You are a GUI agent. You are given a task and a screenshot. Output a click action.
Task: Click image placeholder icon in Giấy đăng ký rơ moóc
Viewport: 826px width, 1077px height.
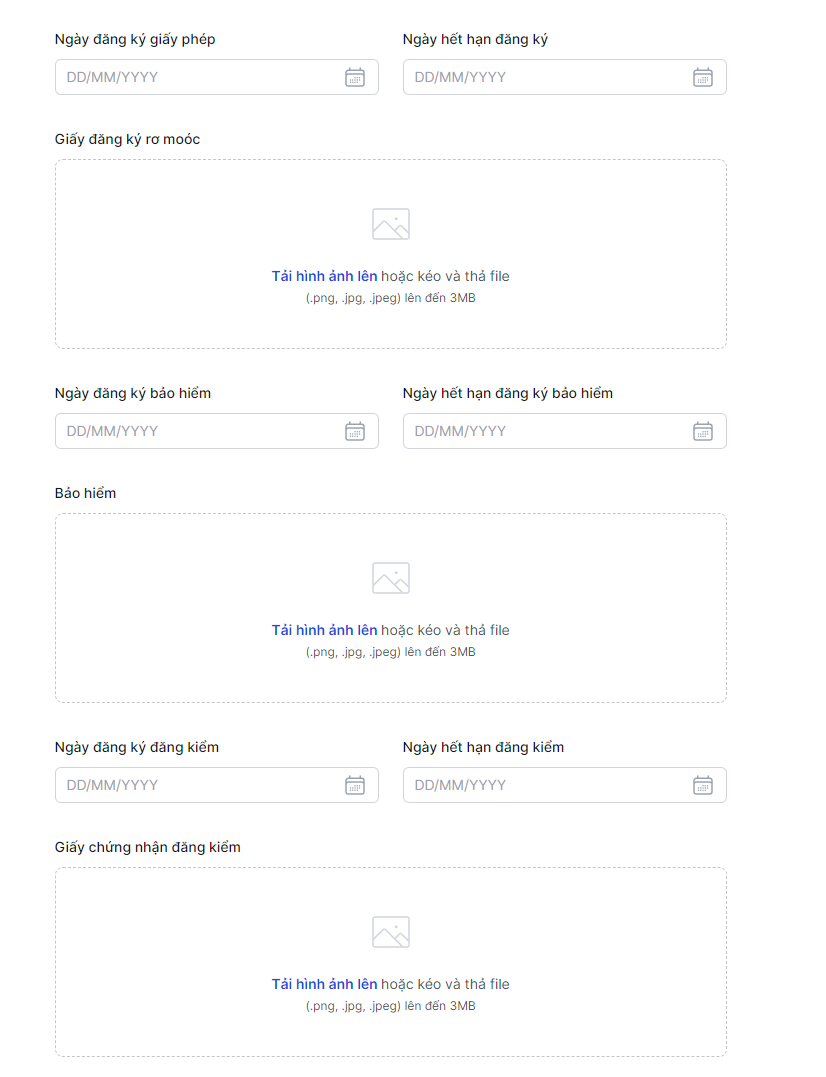tap(391, 224)
